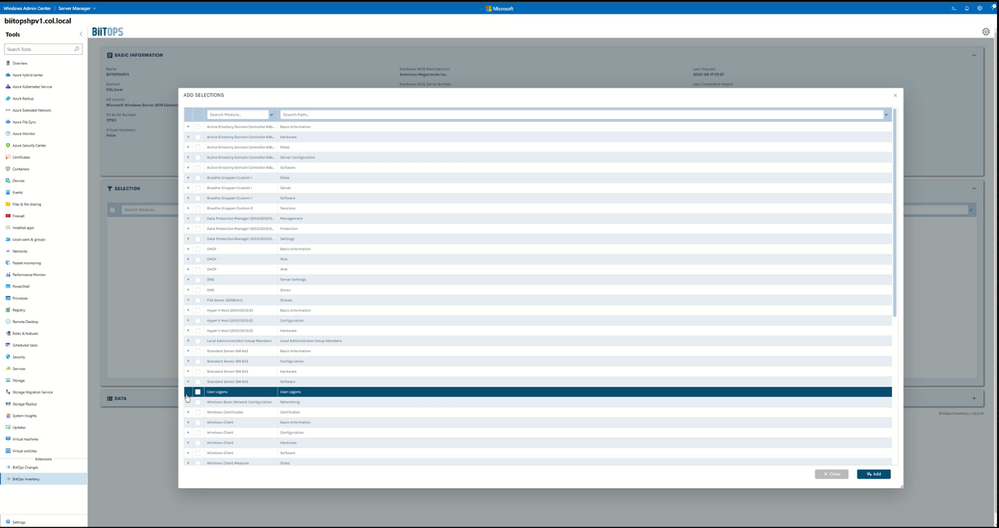Open Virtual switches tool
The image size is (999, 528).
coord(25,451)
